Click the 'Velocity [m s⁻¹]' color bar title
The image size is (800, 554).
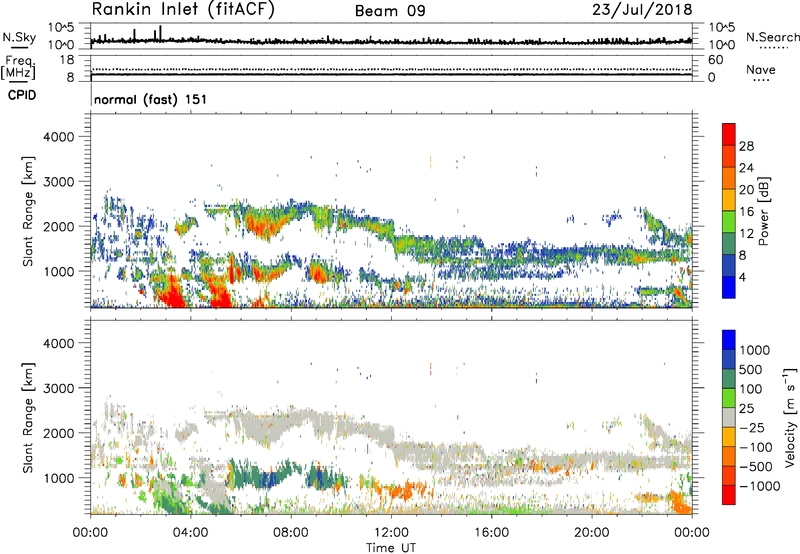[790, 417]
